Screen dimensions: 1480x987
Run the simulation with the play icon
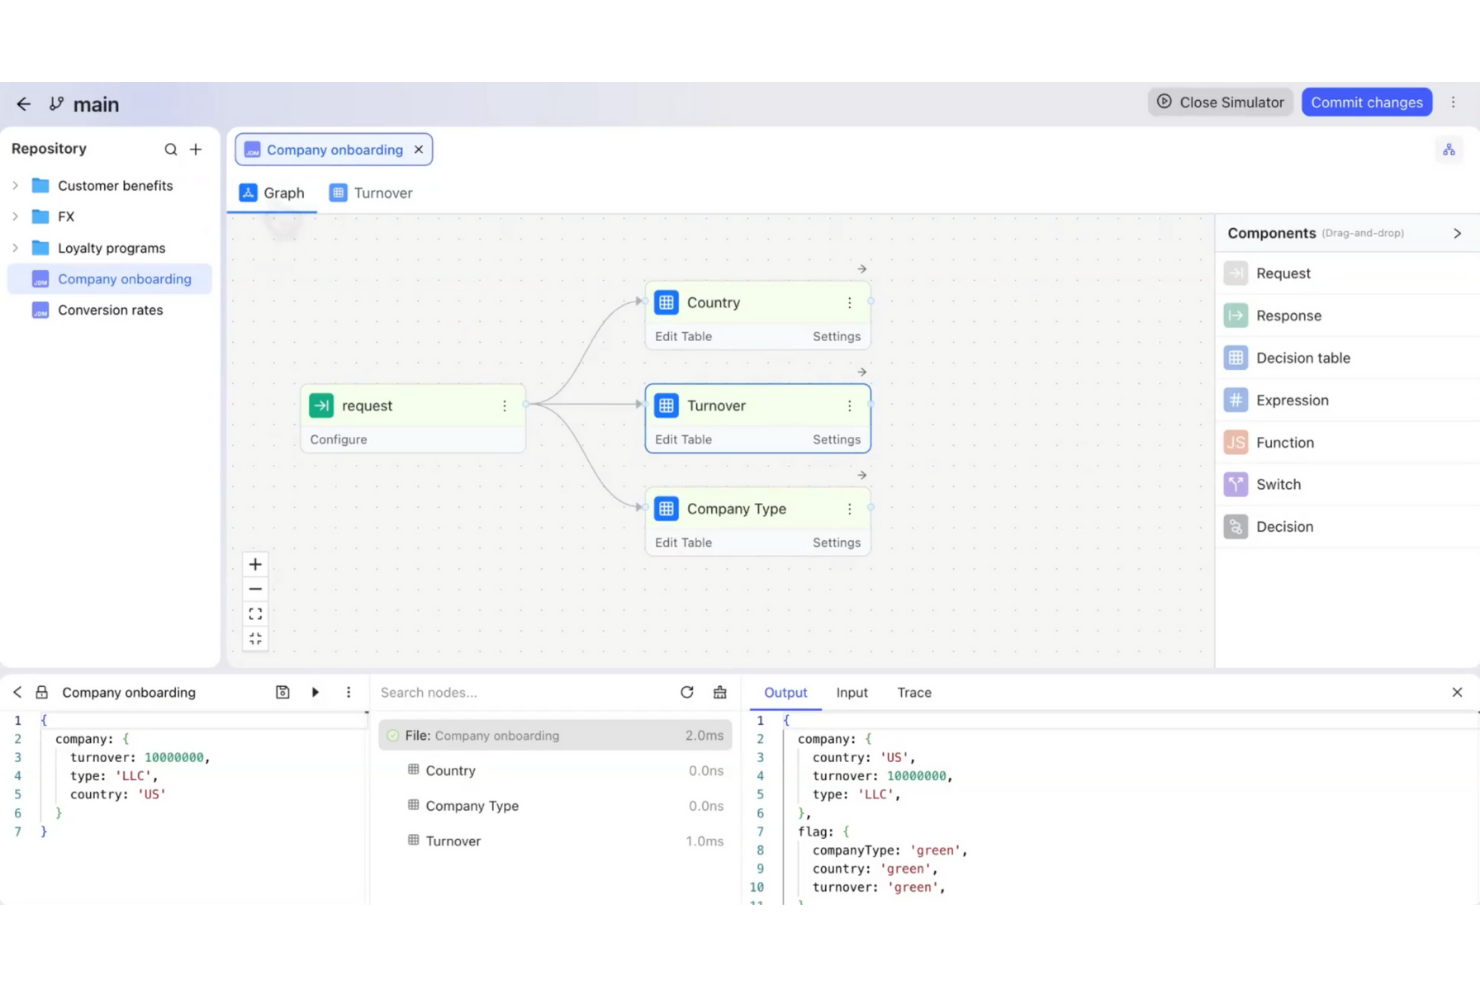[x=315, y=691]
